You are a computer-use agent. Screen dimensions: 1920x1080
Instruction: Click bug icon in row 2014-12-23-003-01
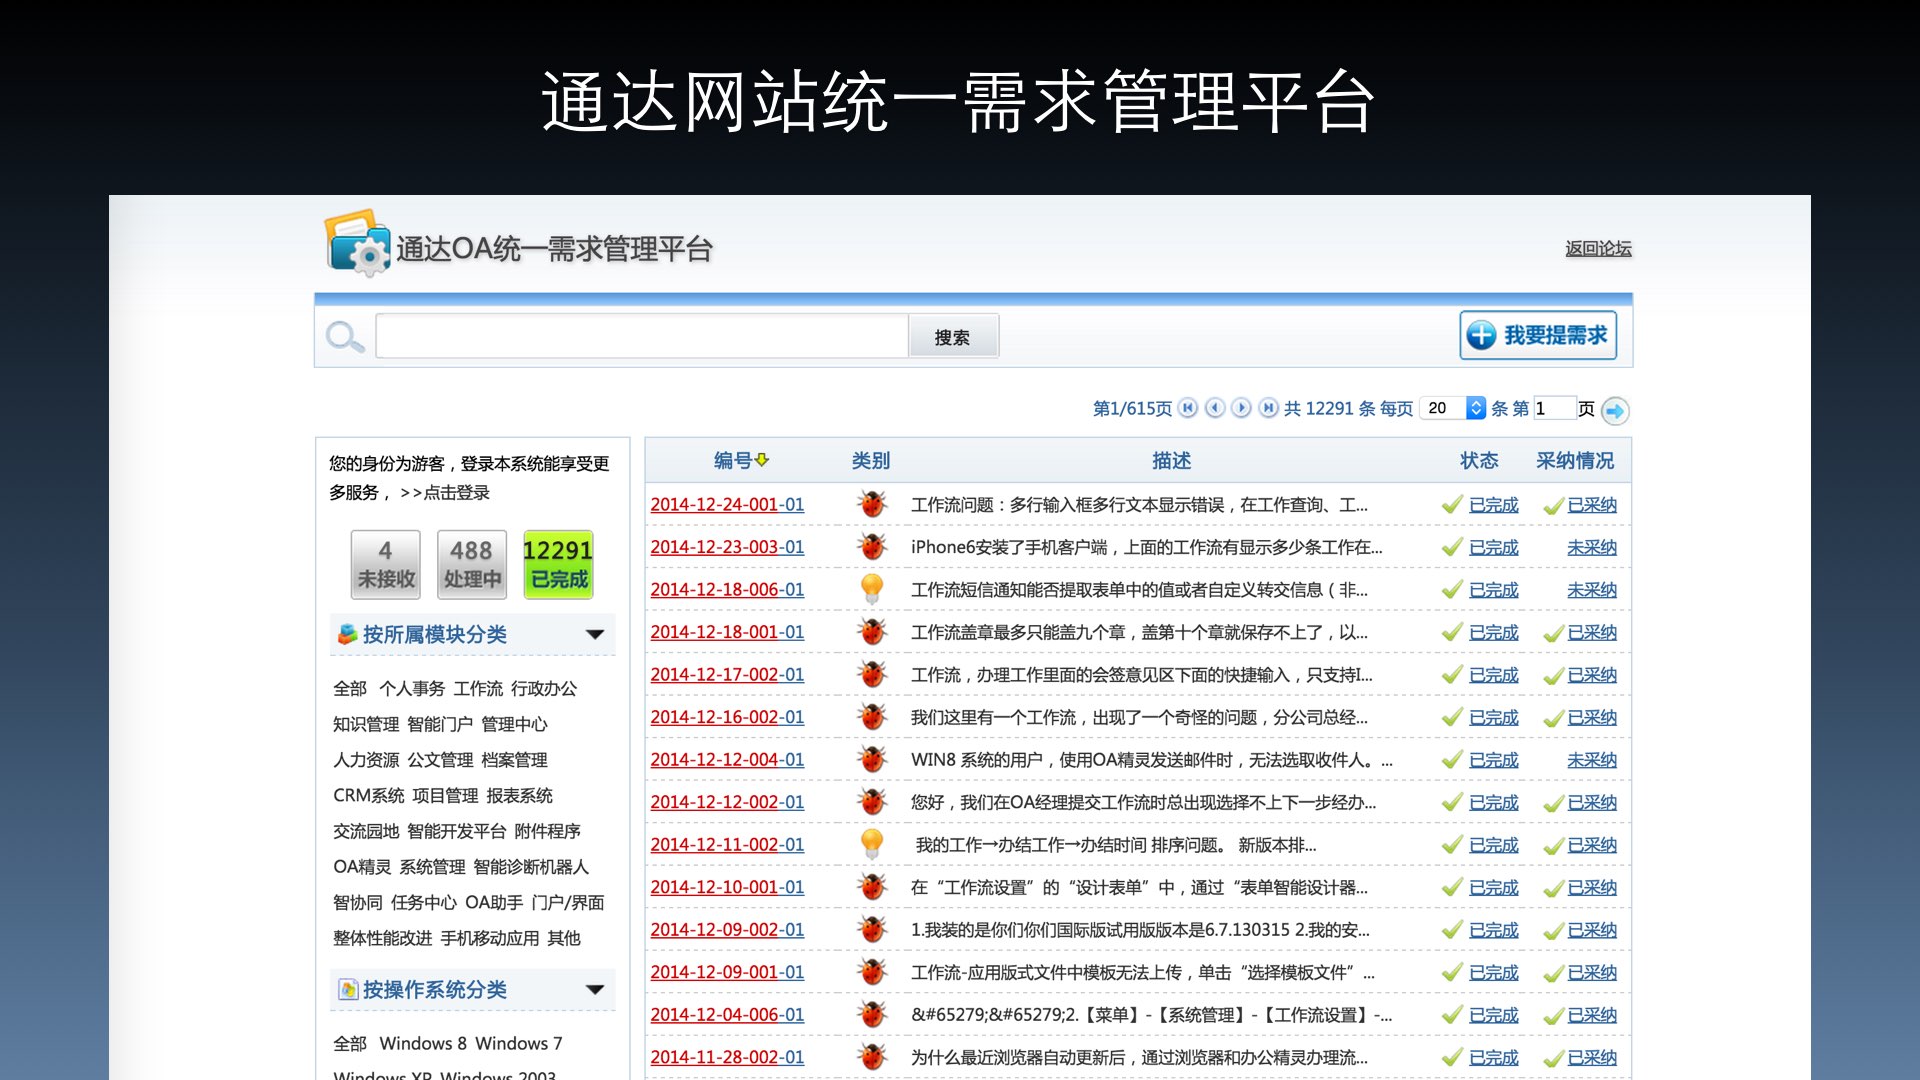872,547
